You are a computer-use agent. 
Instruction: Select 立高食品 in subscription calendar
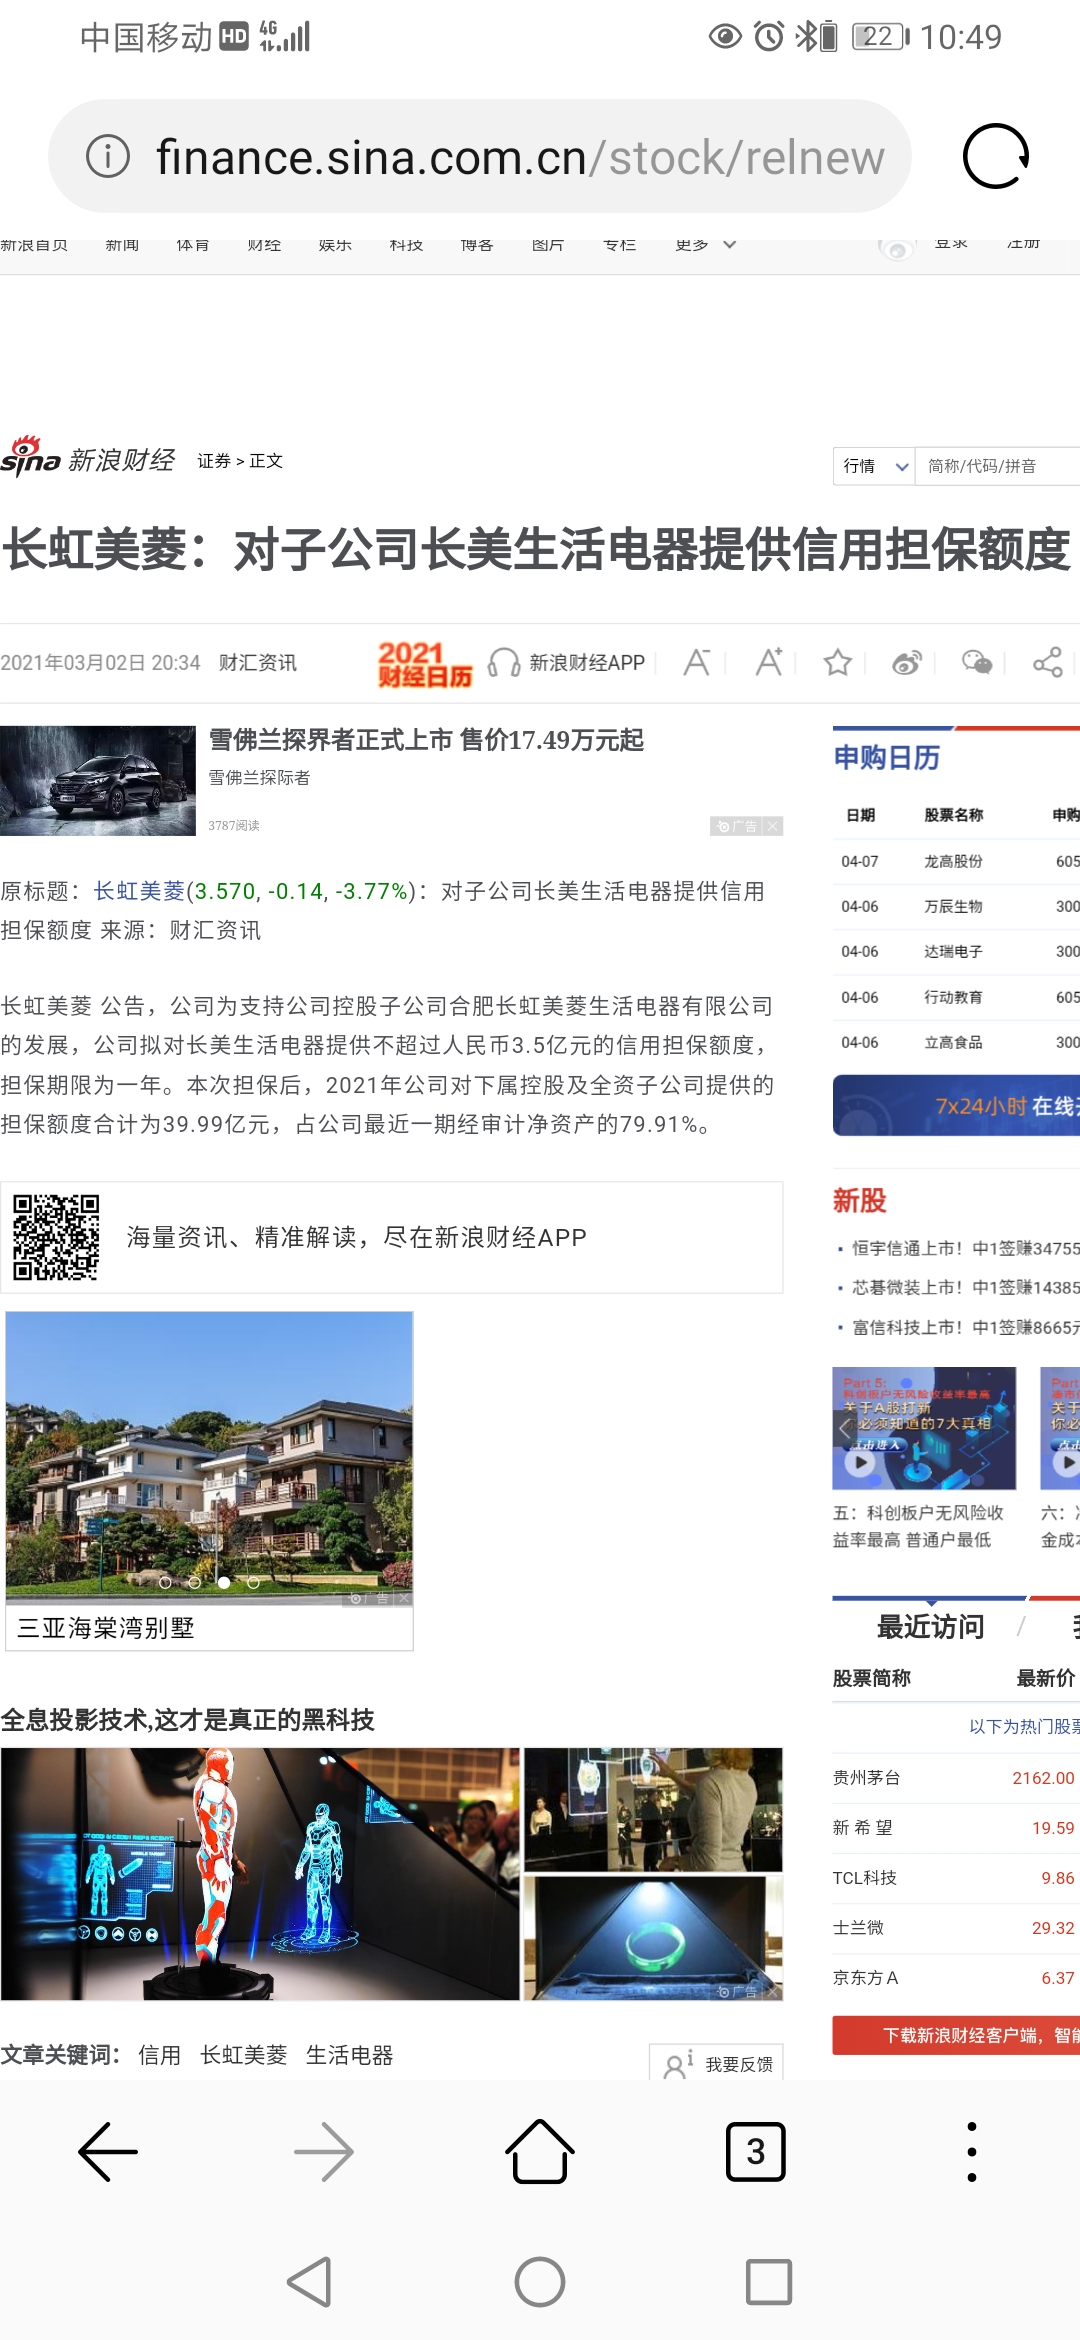click(953, 1042)
